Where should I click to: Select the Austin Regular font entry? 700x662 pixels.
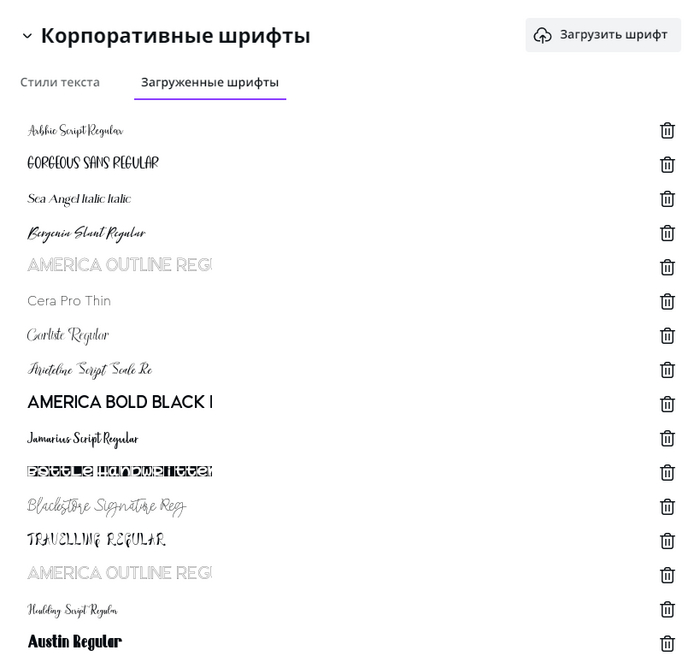pyautogui.click(x=74, y=642)
